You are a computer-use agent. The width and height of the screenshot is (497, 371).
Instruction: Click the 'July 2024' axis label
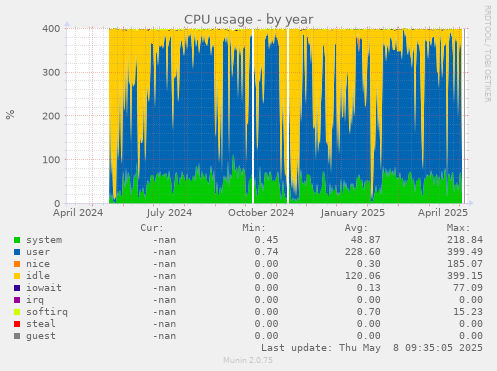[x=169, y=213]
